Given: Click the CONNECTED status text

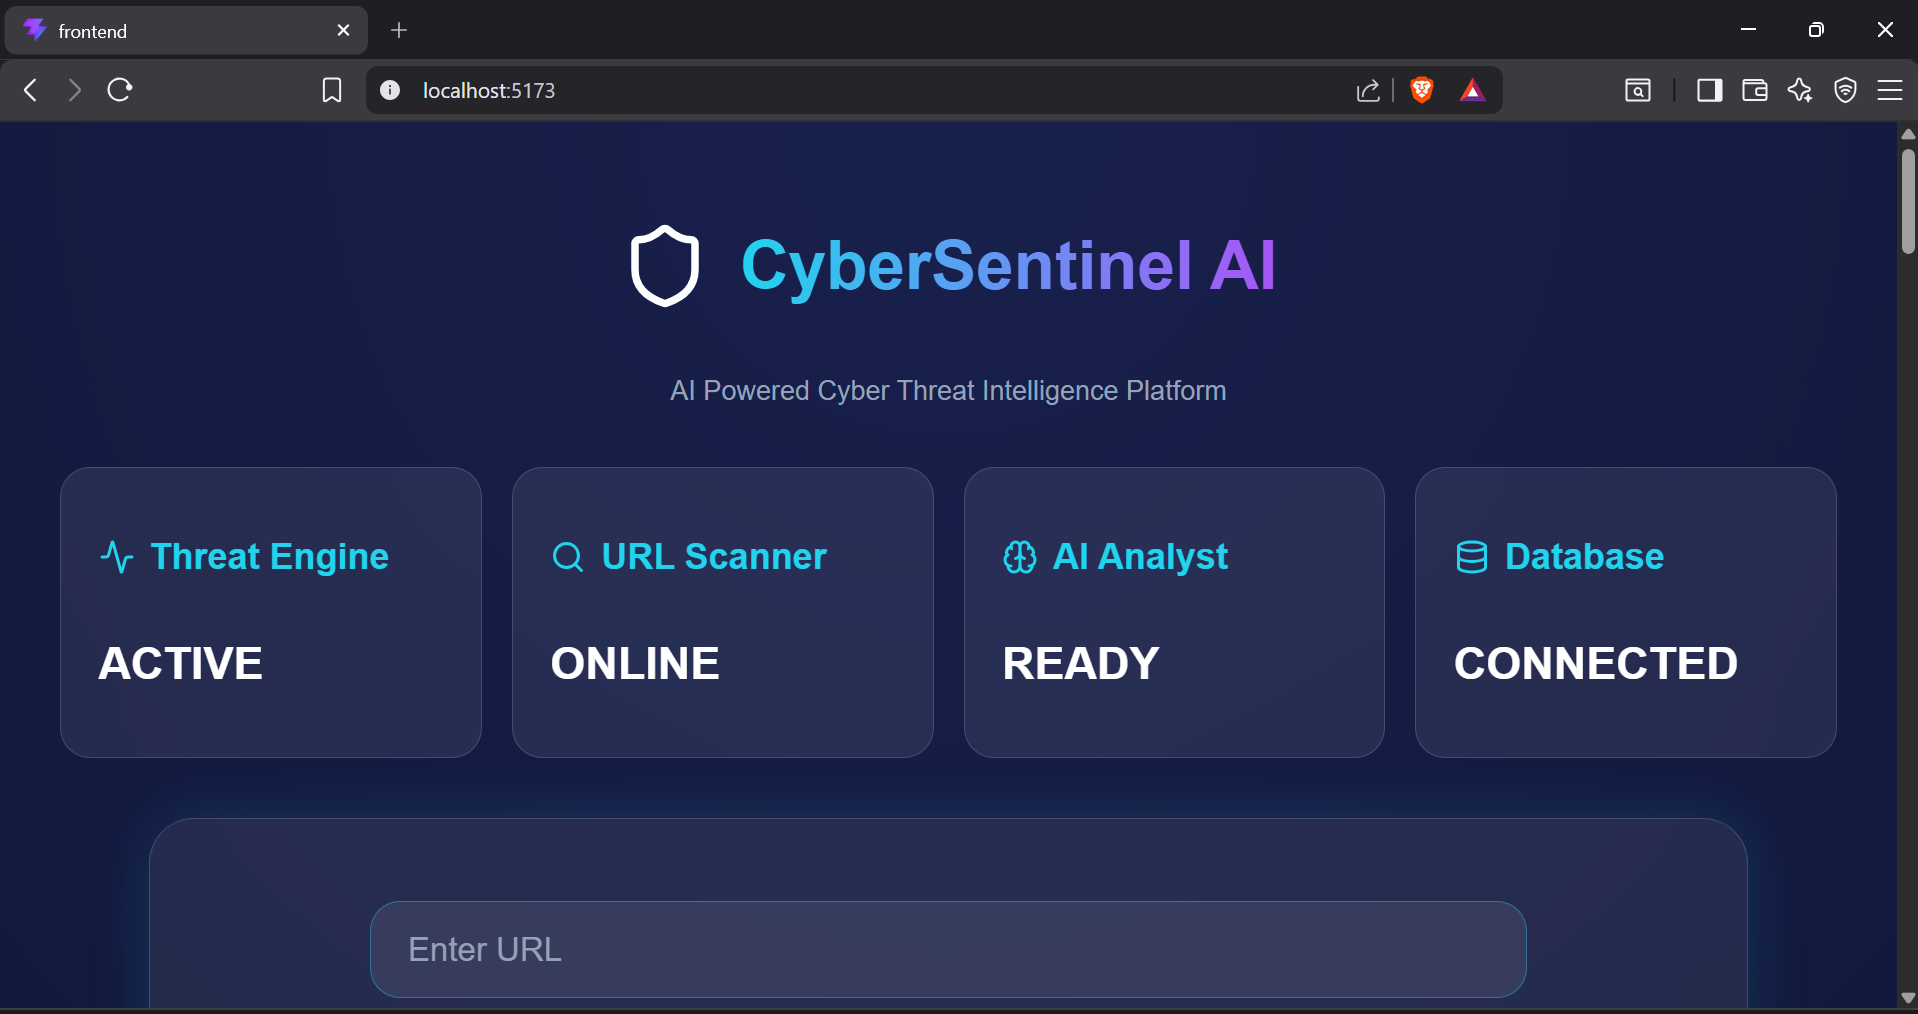Looking at the screenshot, I should pos(1596,663).
